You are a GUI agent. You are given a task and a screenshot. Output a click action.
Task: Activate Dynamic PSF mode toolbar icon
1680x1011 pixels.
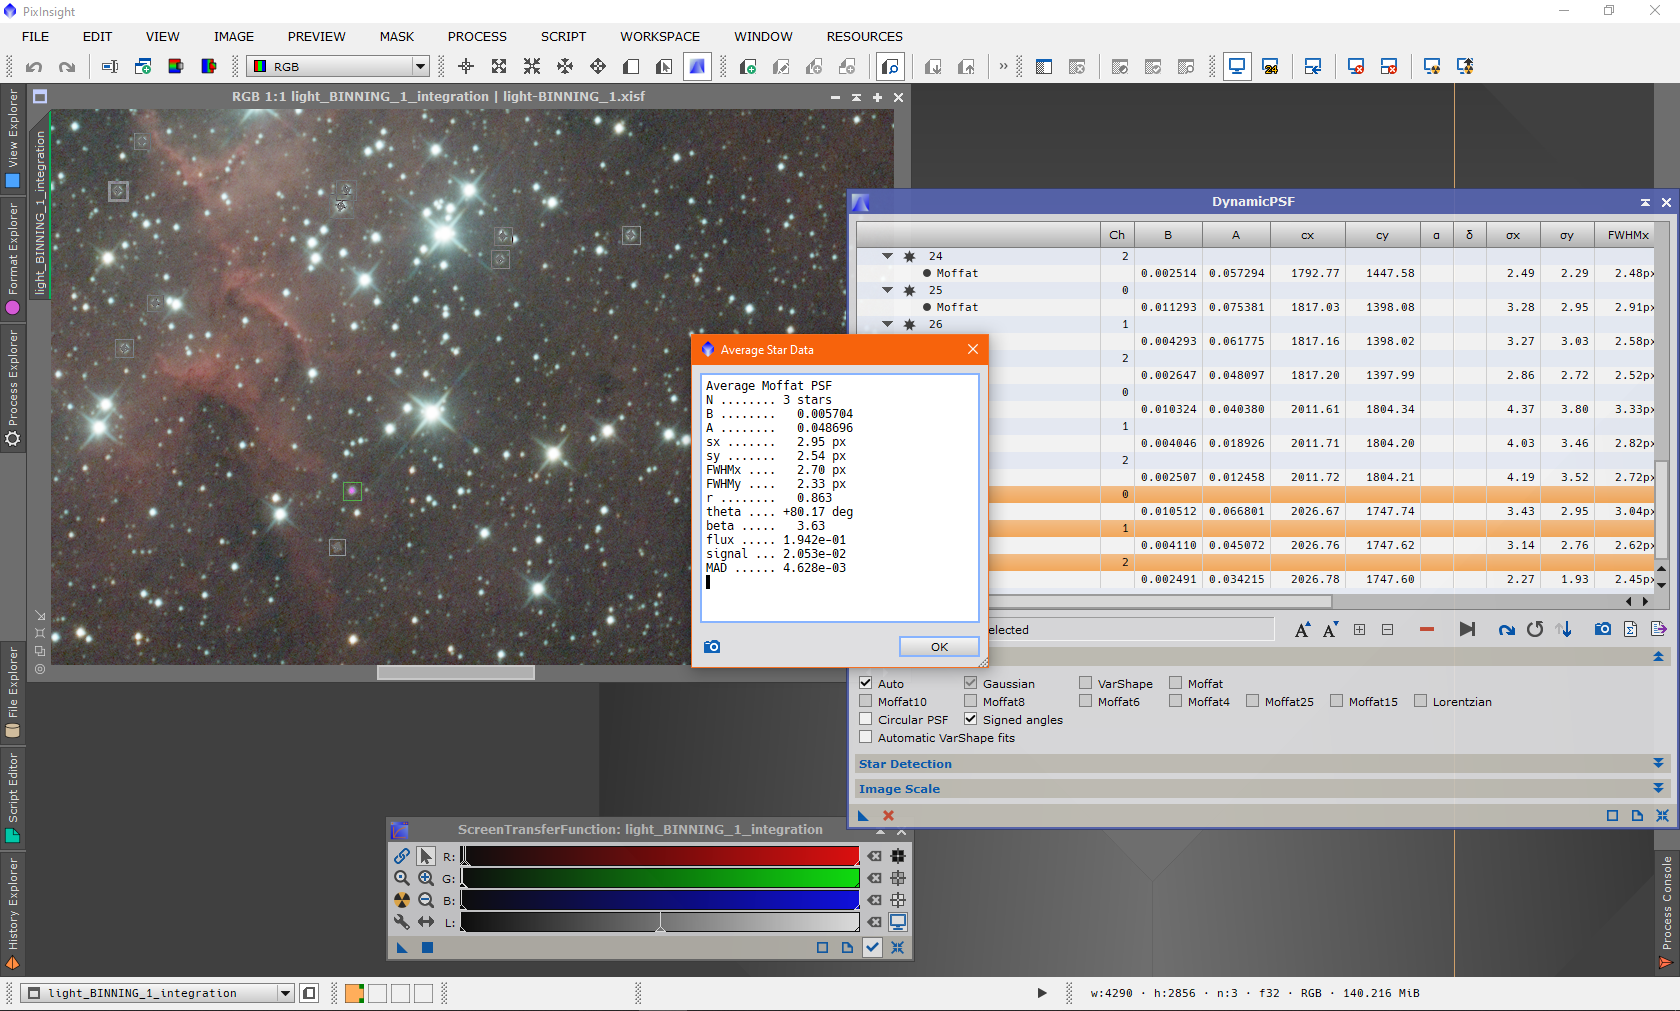[697, 67]
